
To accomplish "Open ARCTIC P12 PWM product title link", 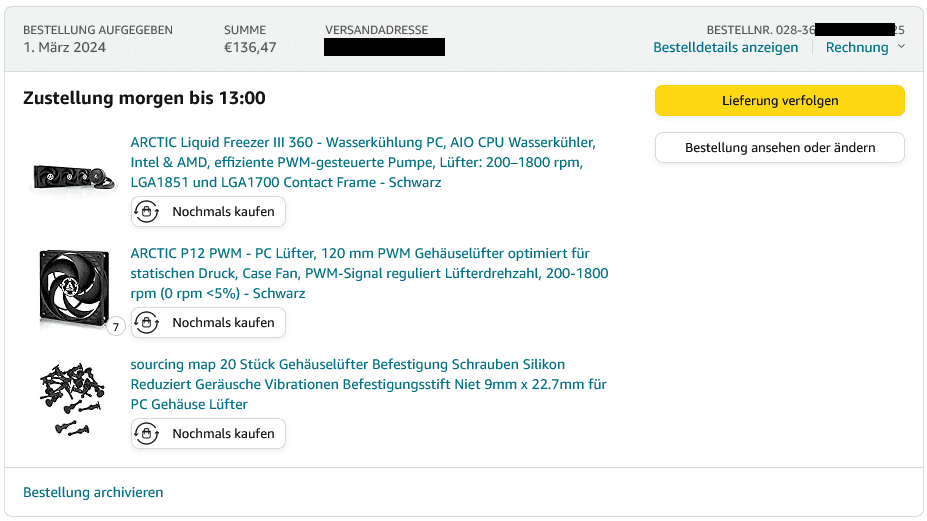I will pyautogui.click(x=369, y=273).
